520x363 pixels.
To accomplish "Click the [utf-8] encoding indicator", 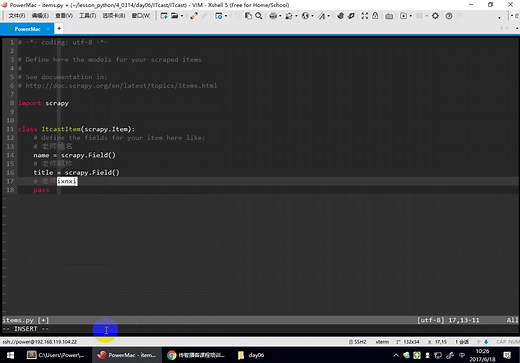I will [431, 320].
